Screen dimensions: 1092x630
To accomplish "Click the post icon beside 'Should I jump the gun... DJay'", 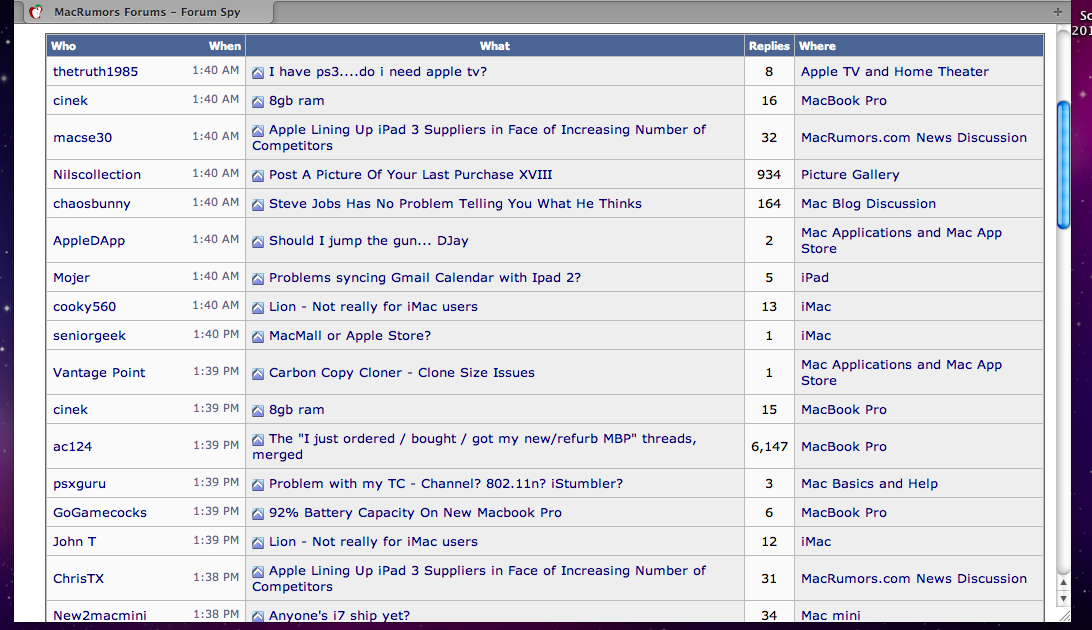I will click(258, 242).
